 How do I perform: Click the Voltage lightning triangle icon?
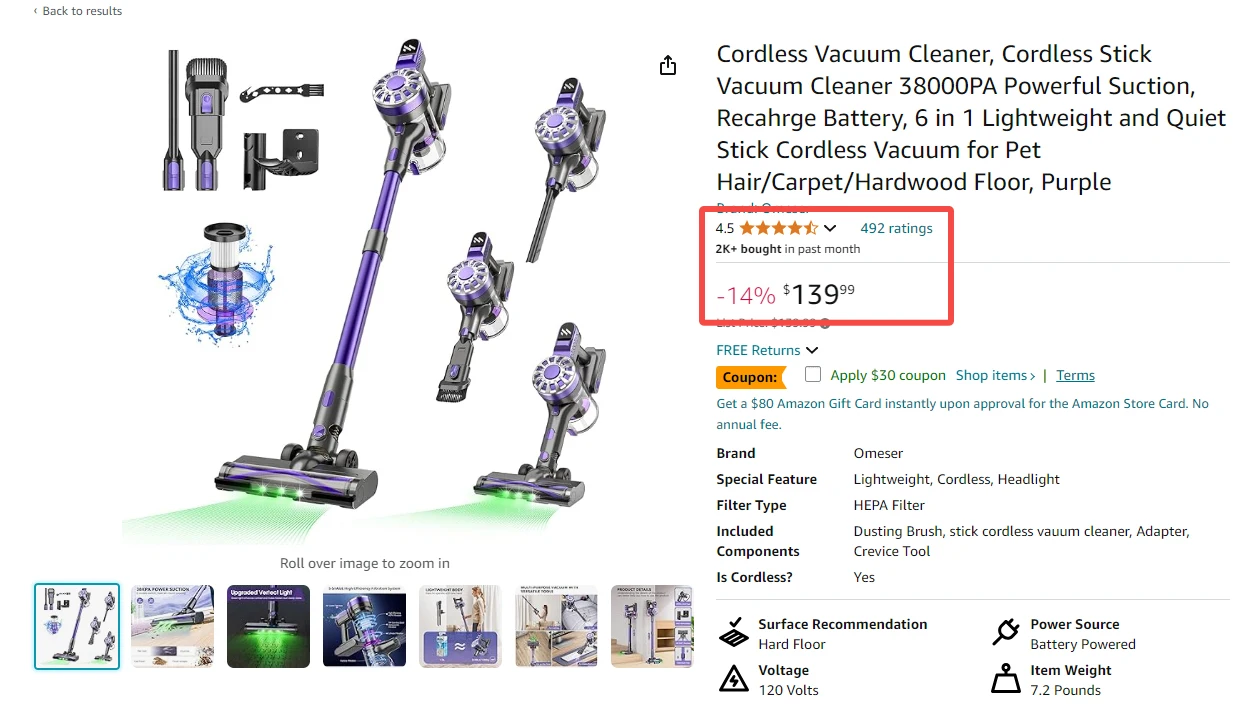(x=733, y=679)
